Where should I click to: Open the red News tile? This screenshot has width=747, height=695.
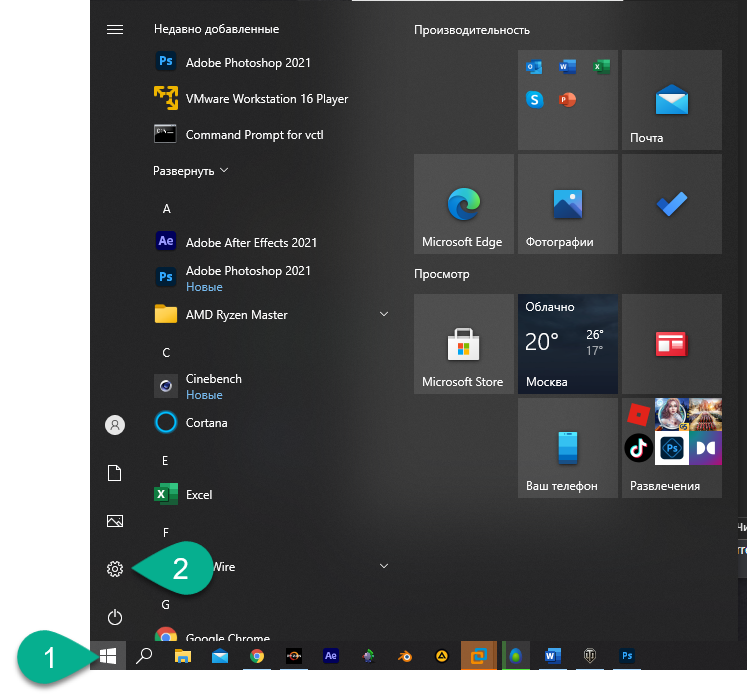672,344
